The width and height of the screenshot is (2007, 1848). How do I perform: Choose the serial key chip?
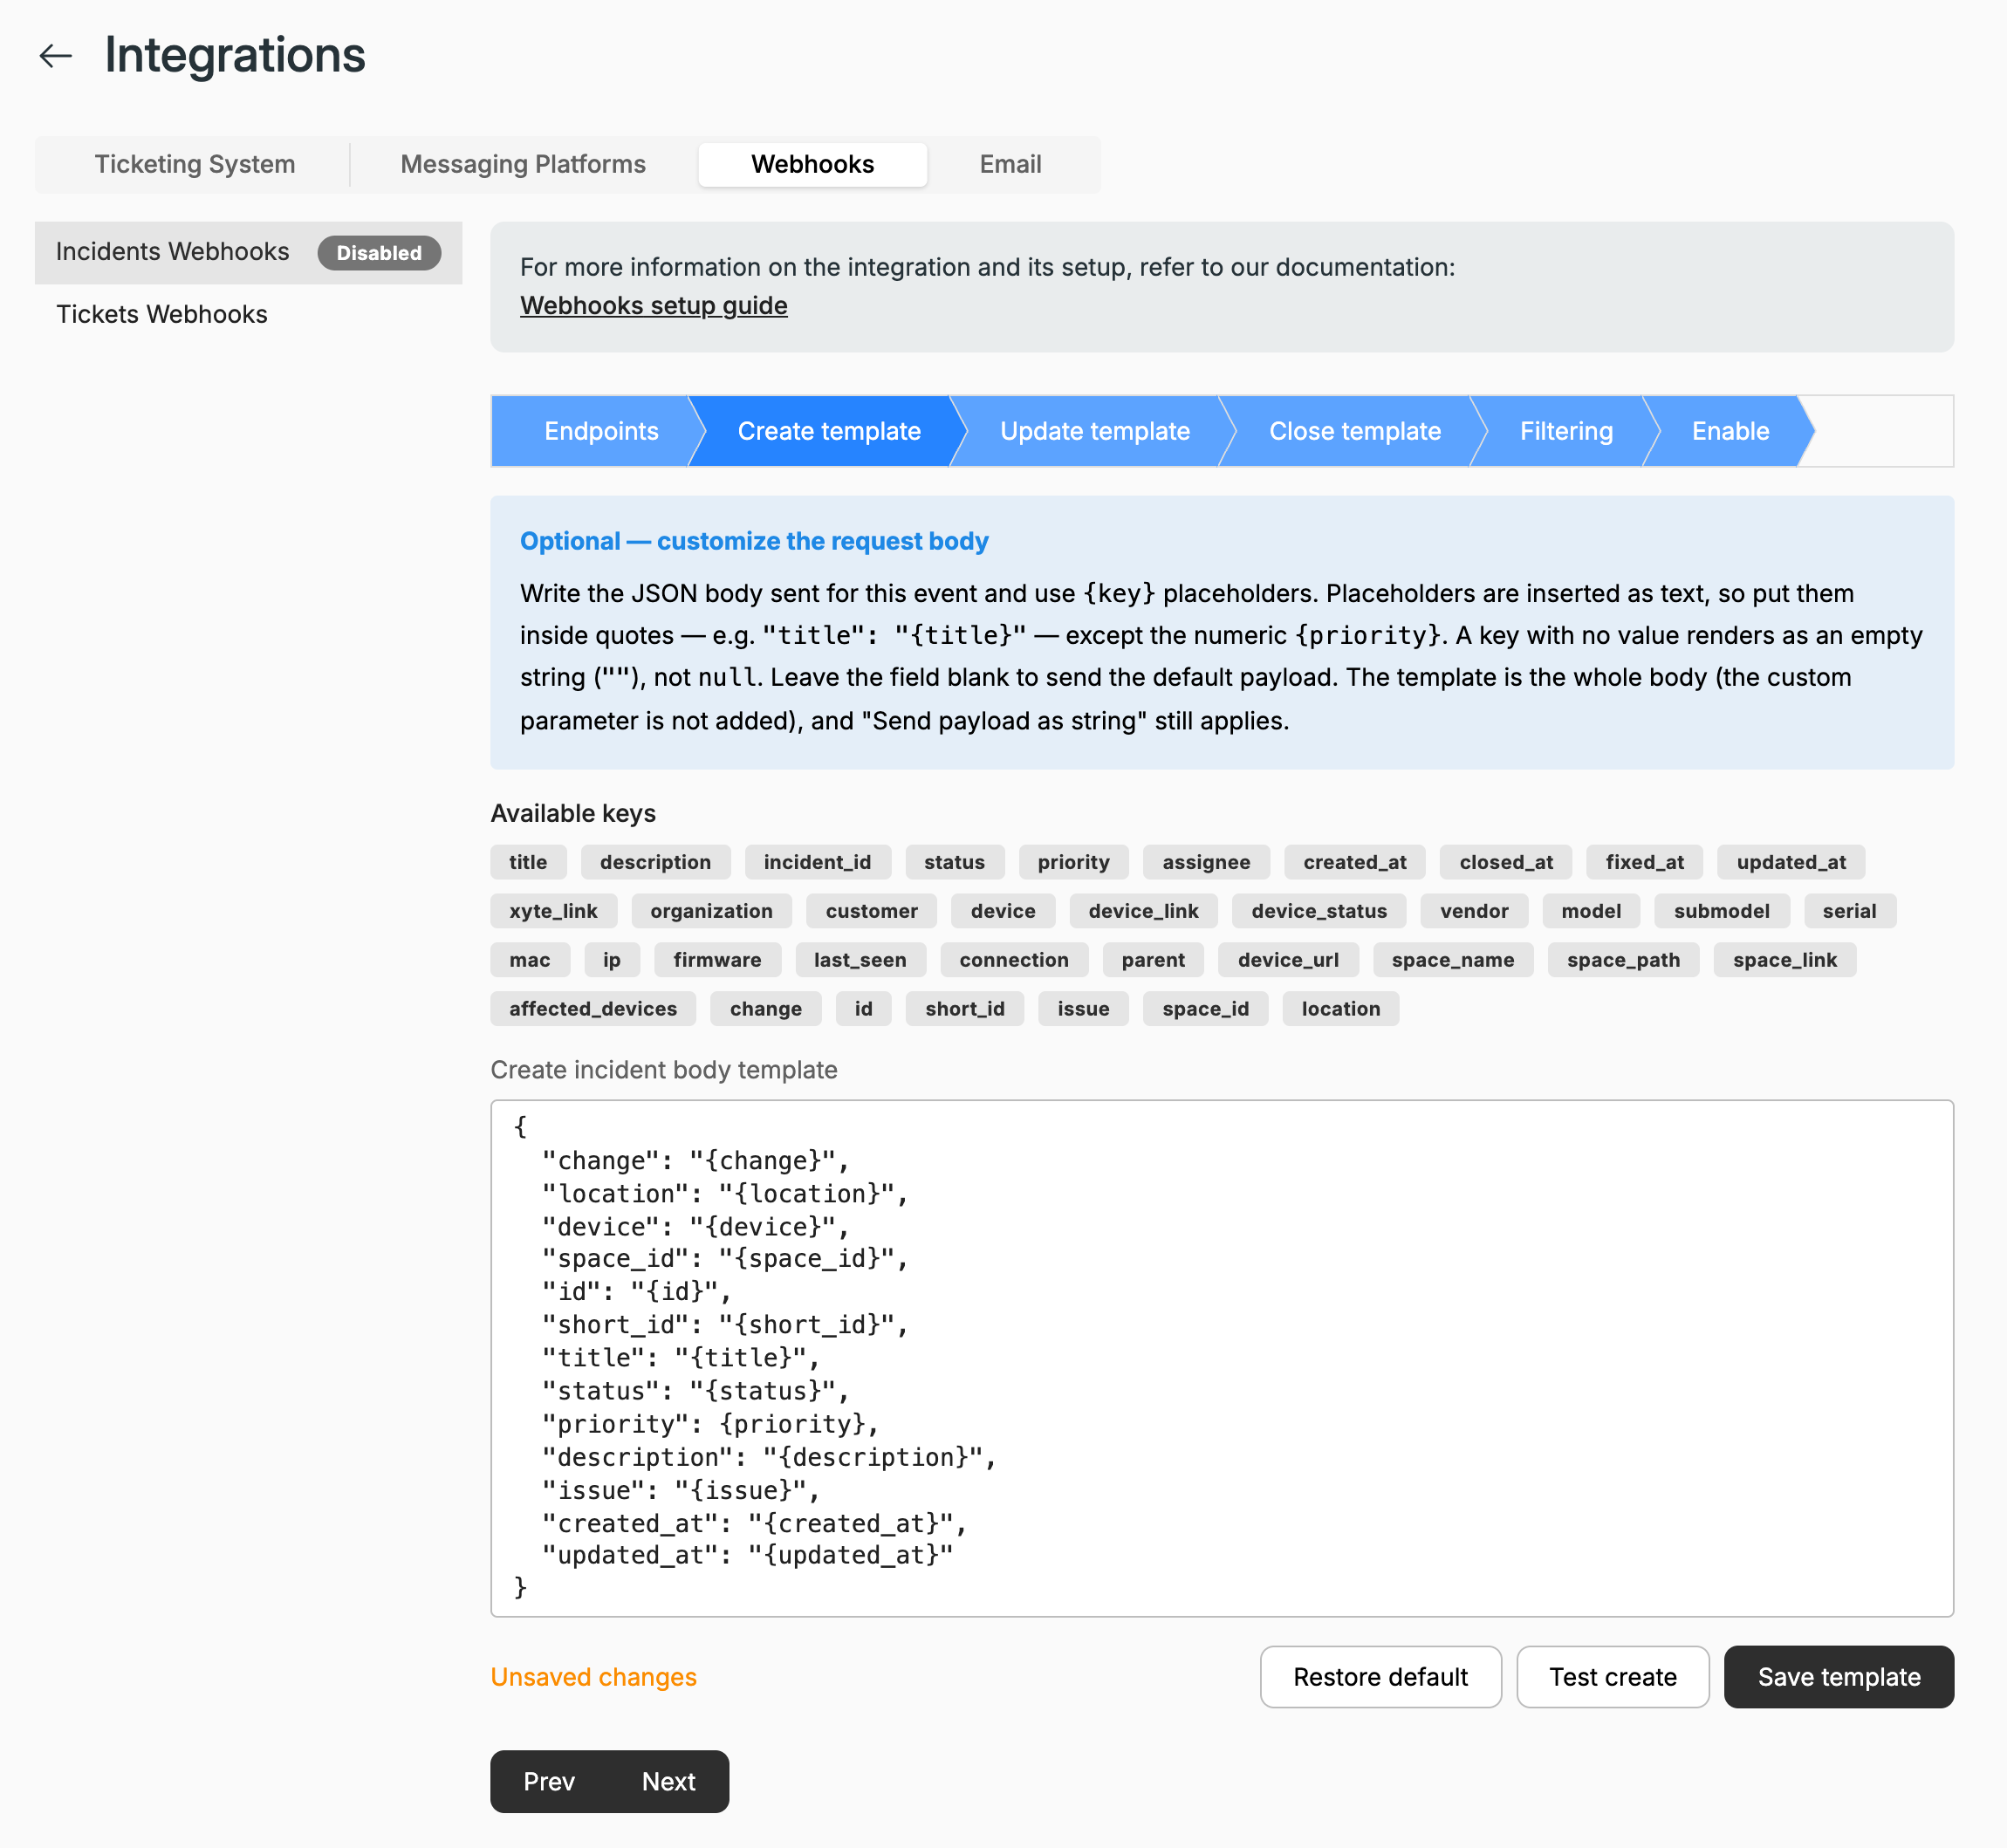(1849, 911)
